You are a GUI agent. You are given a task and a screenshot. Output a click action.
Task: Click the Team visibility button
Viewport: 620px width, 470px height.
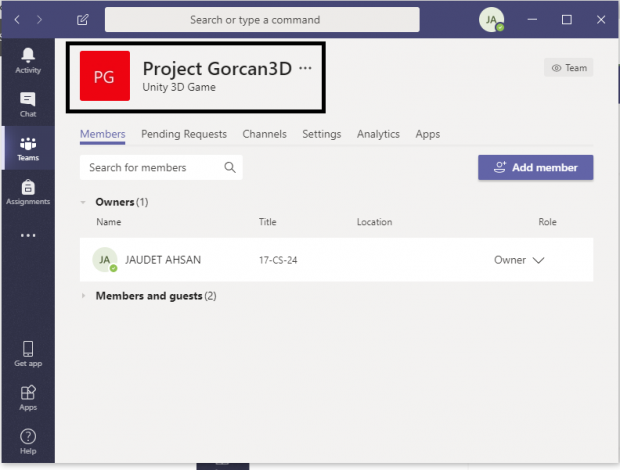(569, 68)
